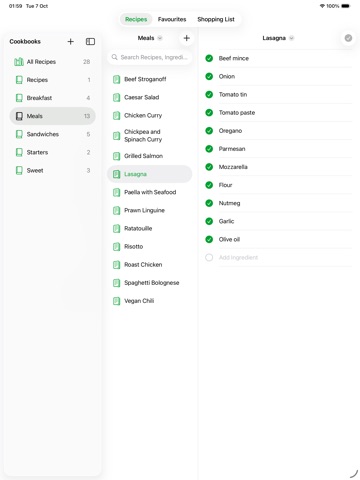Viewport: 360px width, 480px height.
Task: Click the Vegan Chili recipe icon
Action: pos(116,301)
